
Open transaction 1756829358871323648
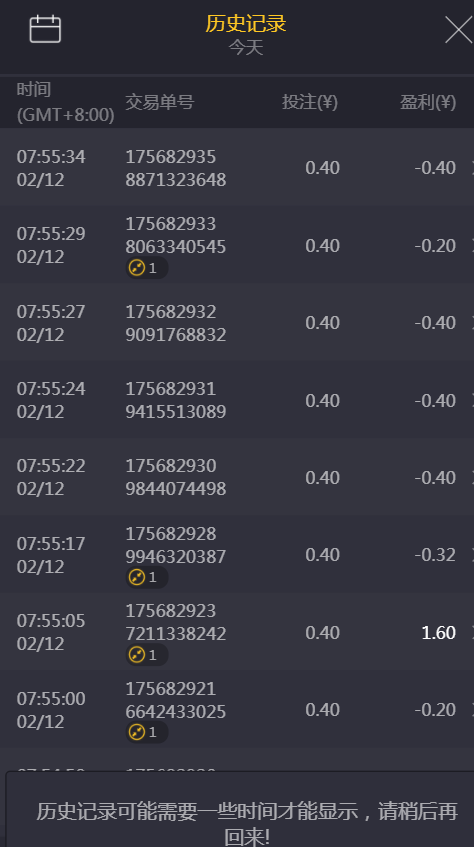click(176, 168)
